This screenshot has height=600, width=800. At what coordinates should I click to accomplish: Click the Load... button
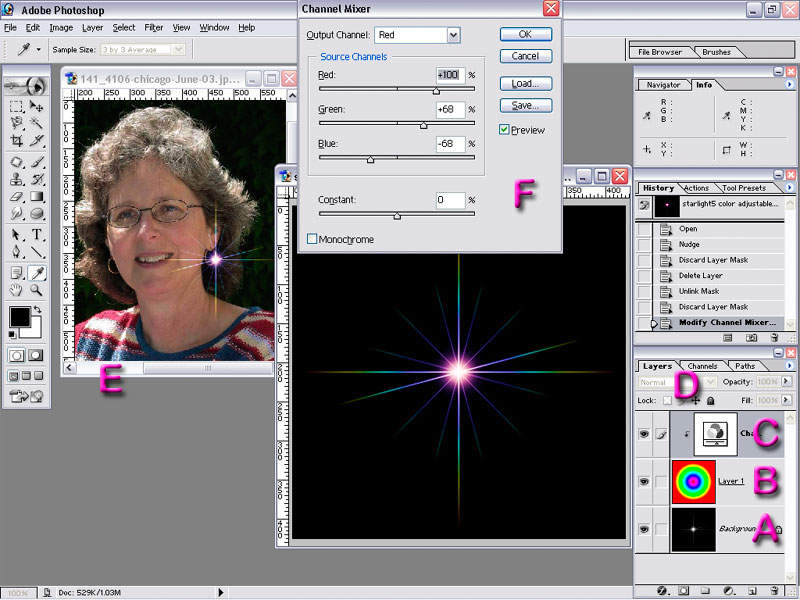[x=526, y=83]
